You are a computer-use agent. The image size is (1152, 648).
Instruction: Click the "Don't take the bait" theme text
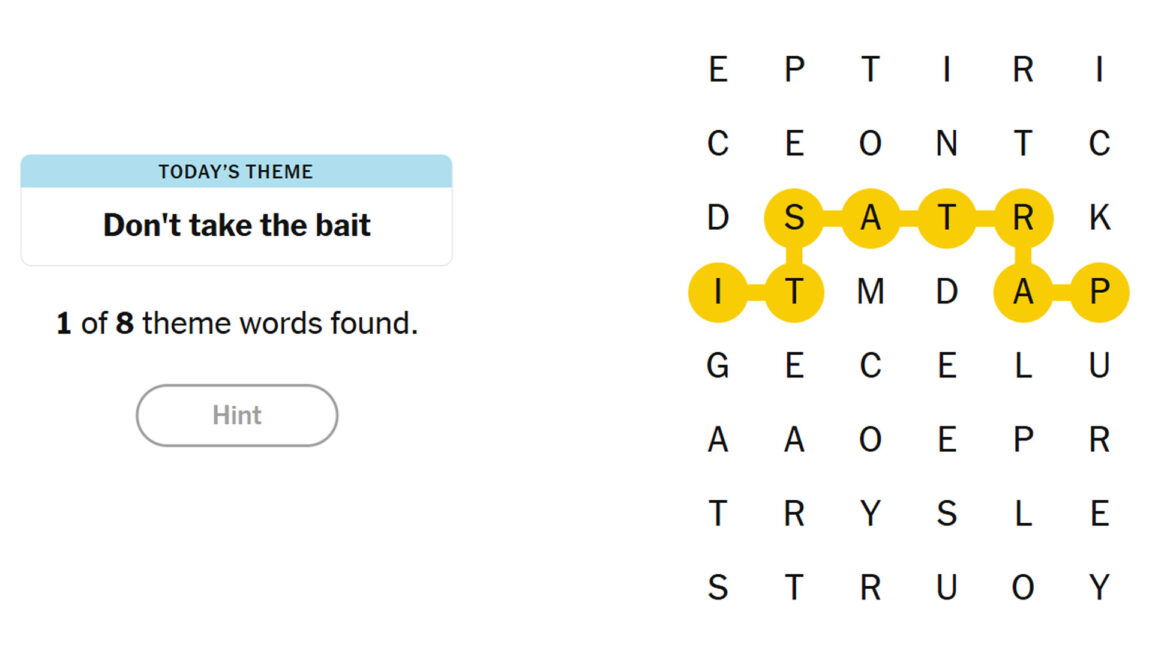[237, 225]
